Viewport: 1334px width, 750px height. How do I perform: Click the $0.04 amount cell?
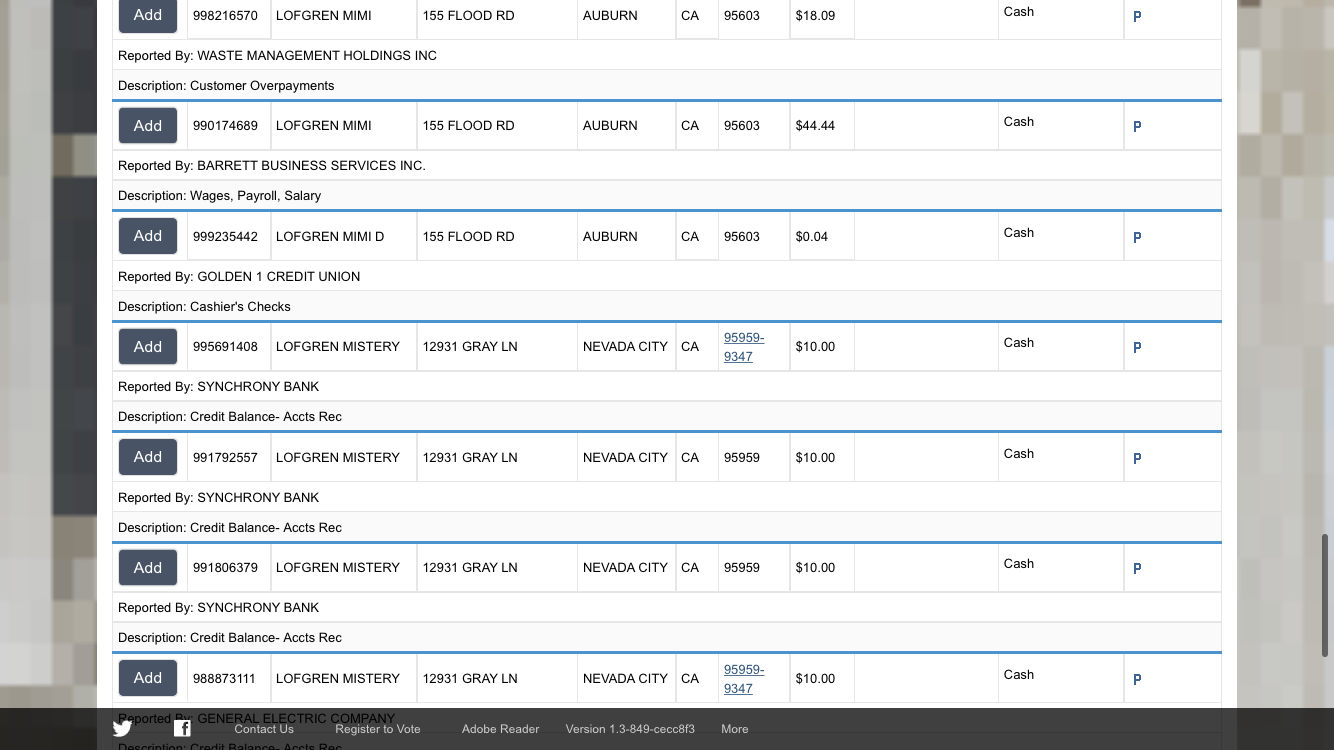822,237
